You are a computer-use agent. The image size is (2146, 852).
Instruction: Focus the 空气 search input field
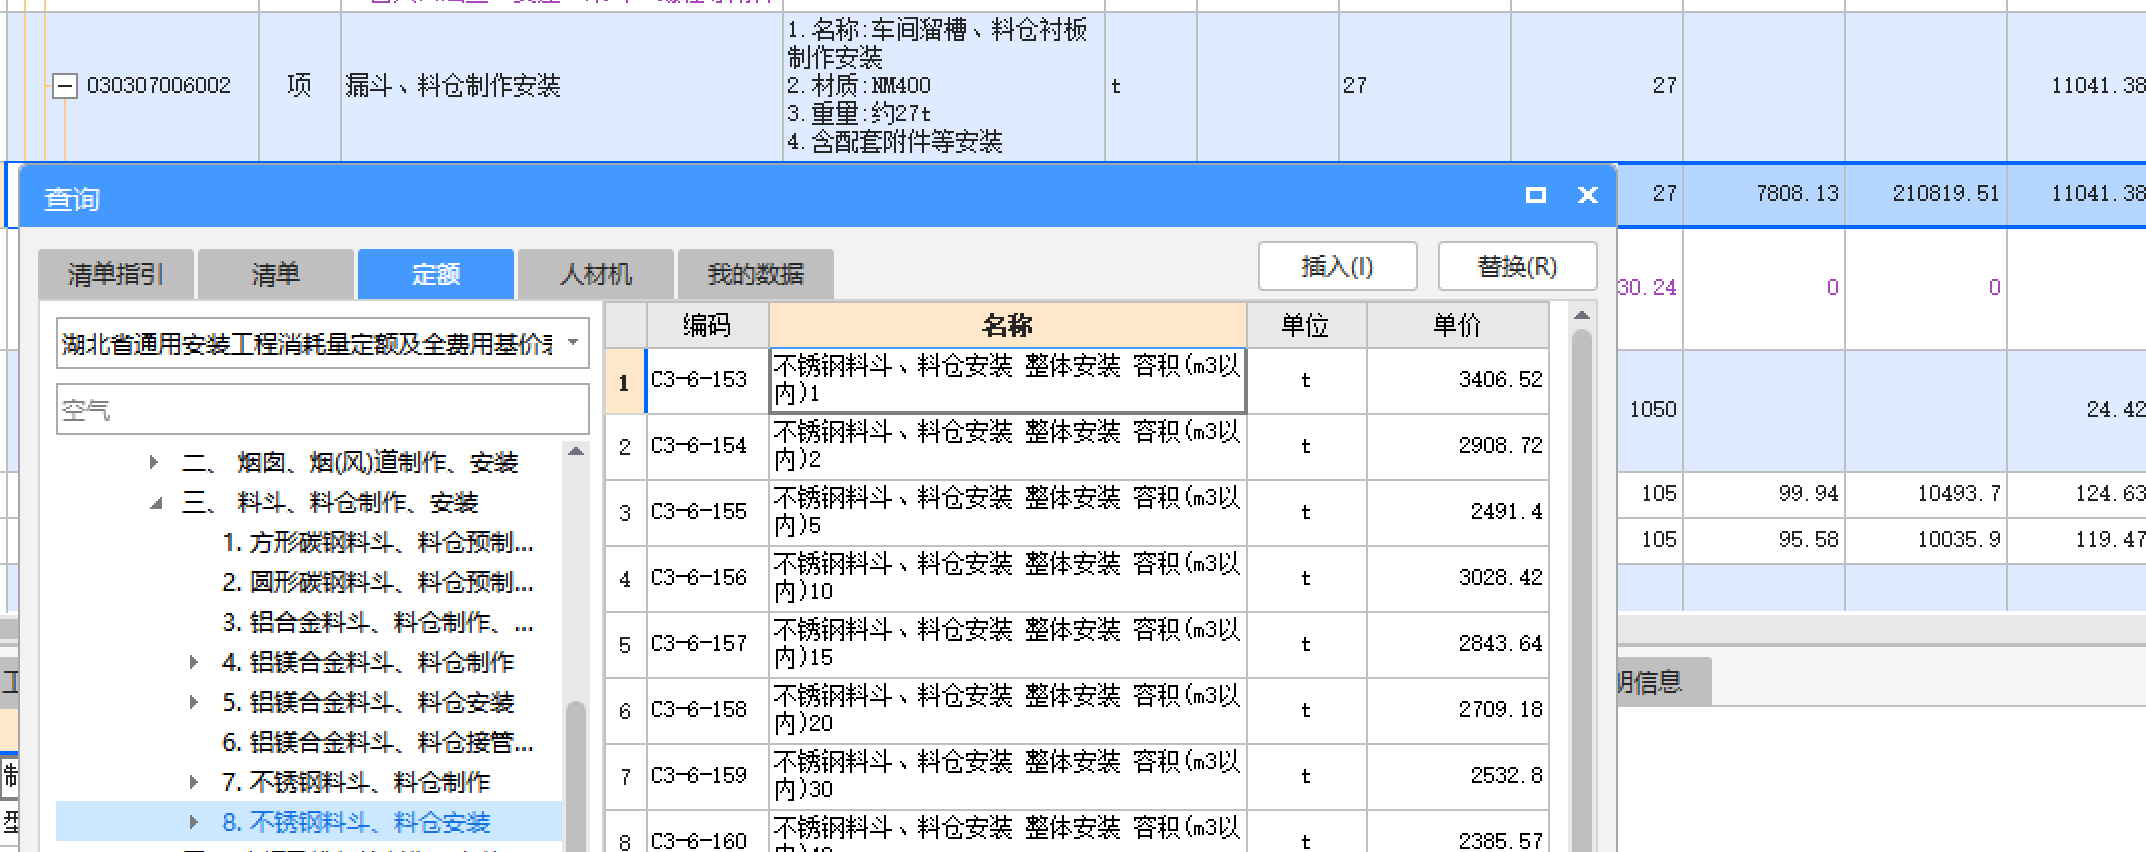322,410
